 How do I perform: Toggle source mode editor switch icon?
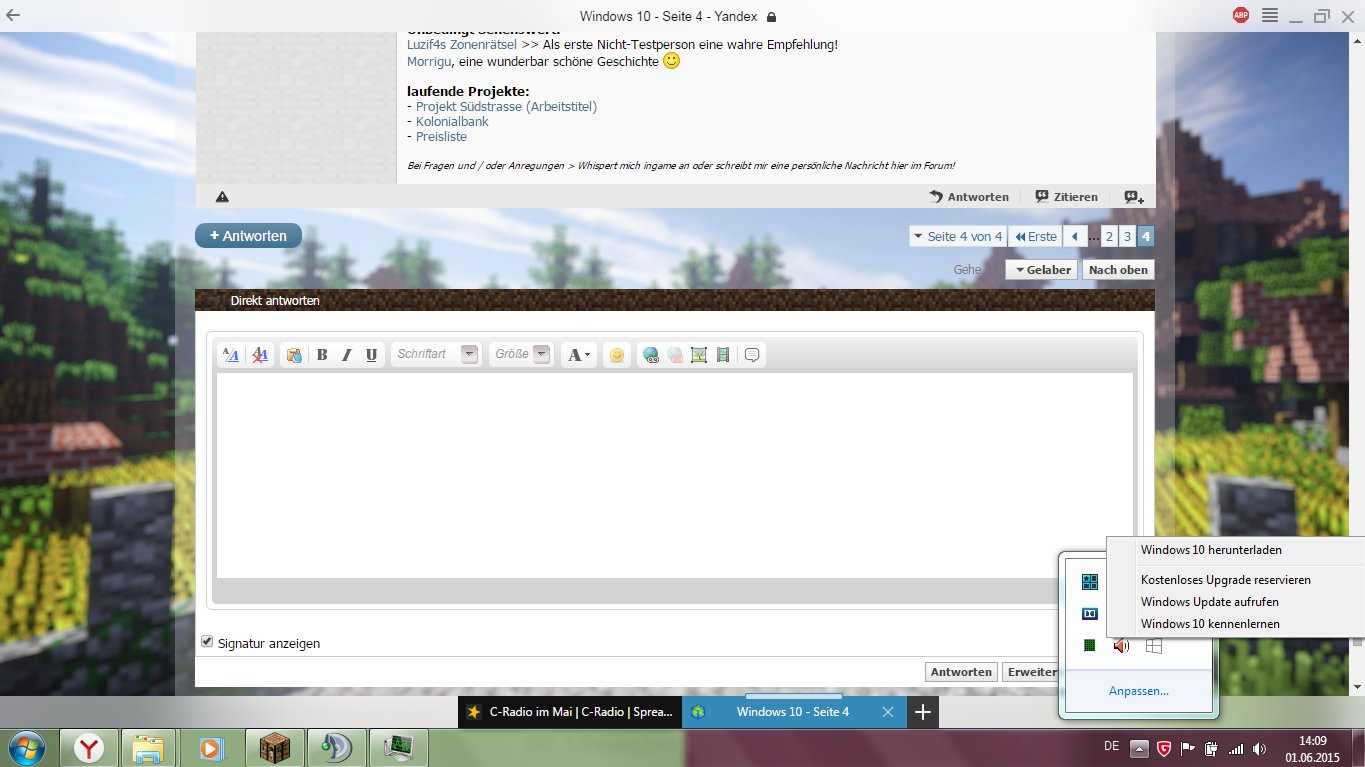(231, 355)
